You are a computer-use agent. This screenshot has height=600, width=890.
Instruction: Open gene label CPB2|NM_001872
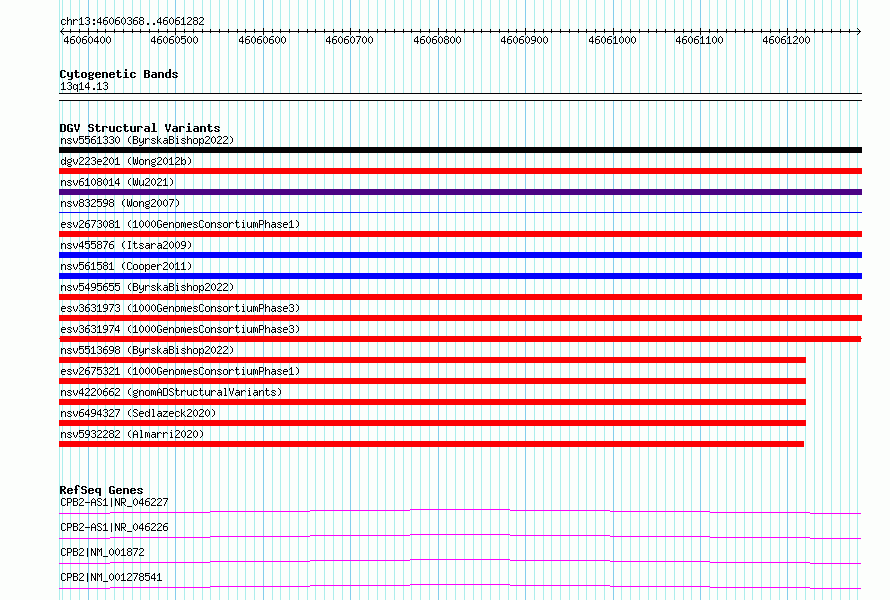(102, 552)
